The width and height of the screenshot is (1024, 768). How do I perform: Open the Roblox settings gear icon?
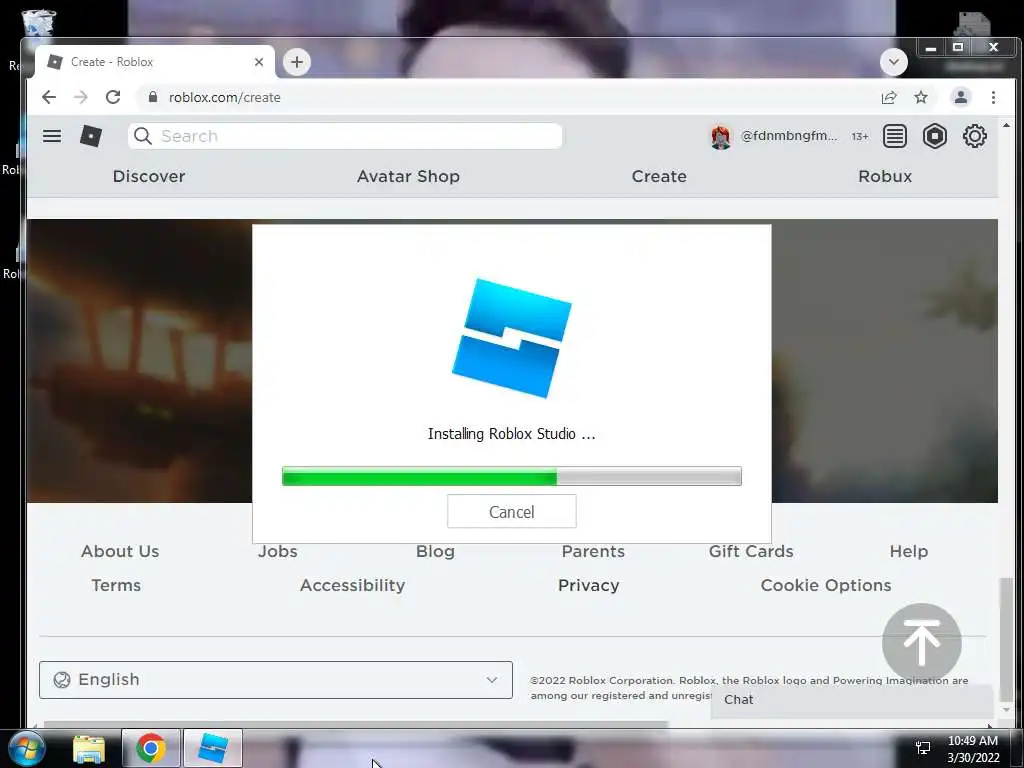pyautogui.click(x=974, y=136)
